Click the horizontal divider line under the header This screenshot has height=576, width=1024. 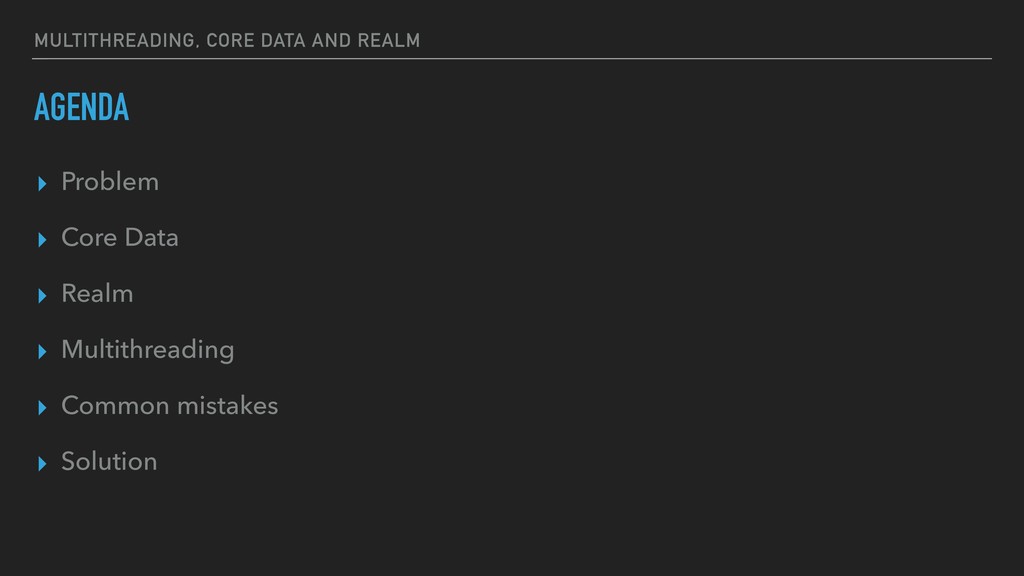click(512, 59)
